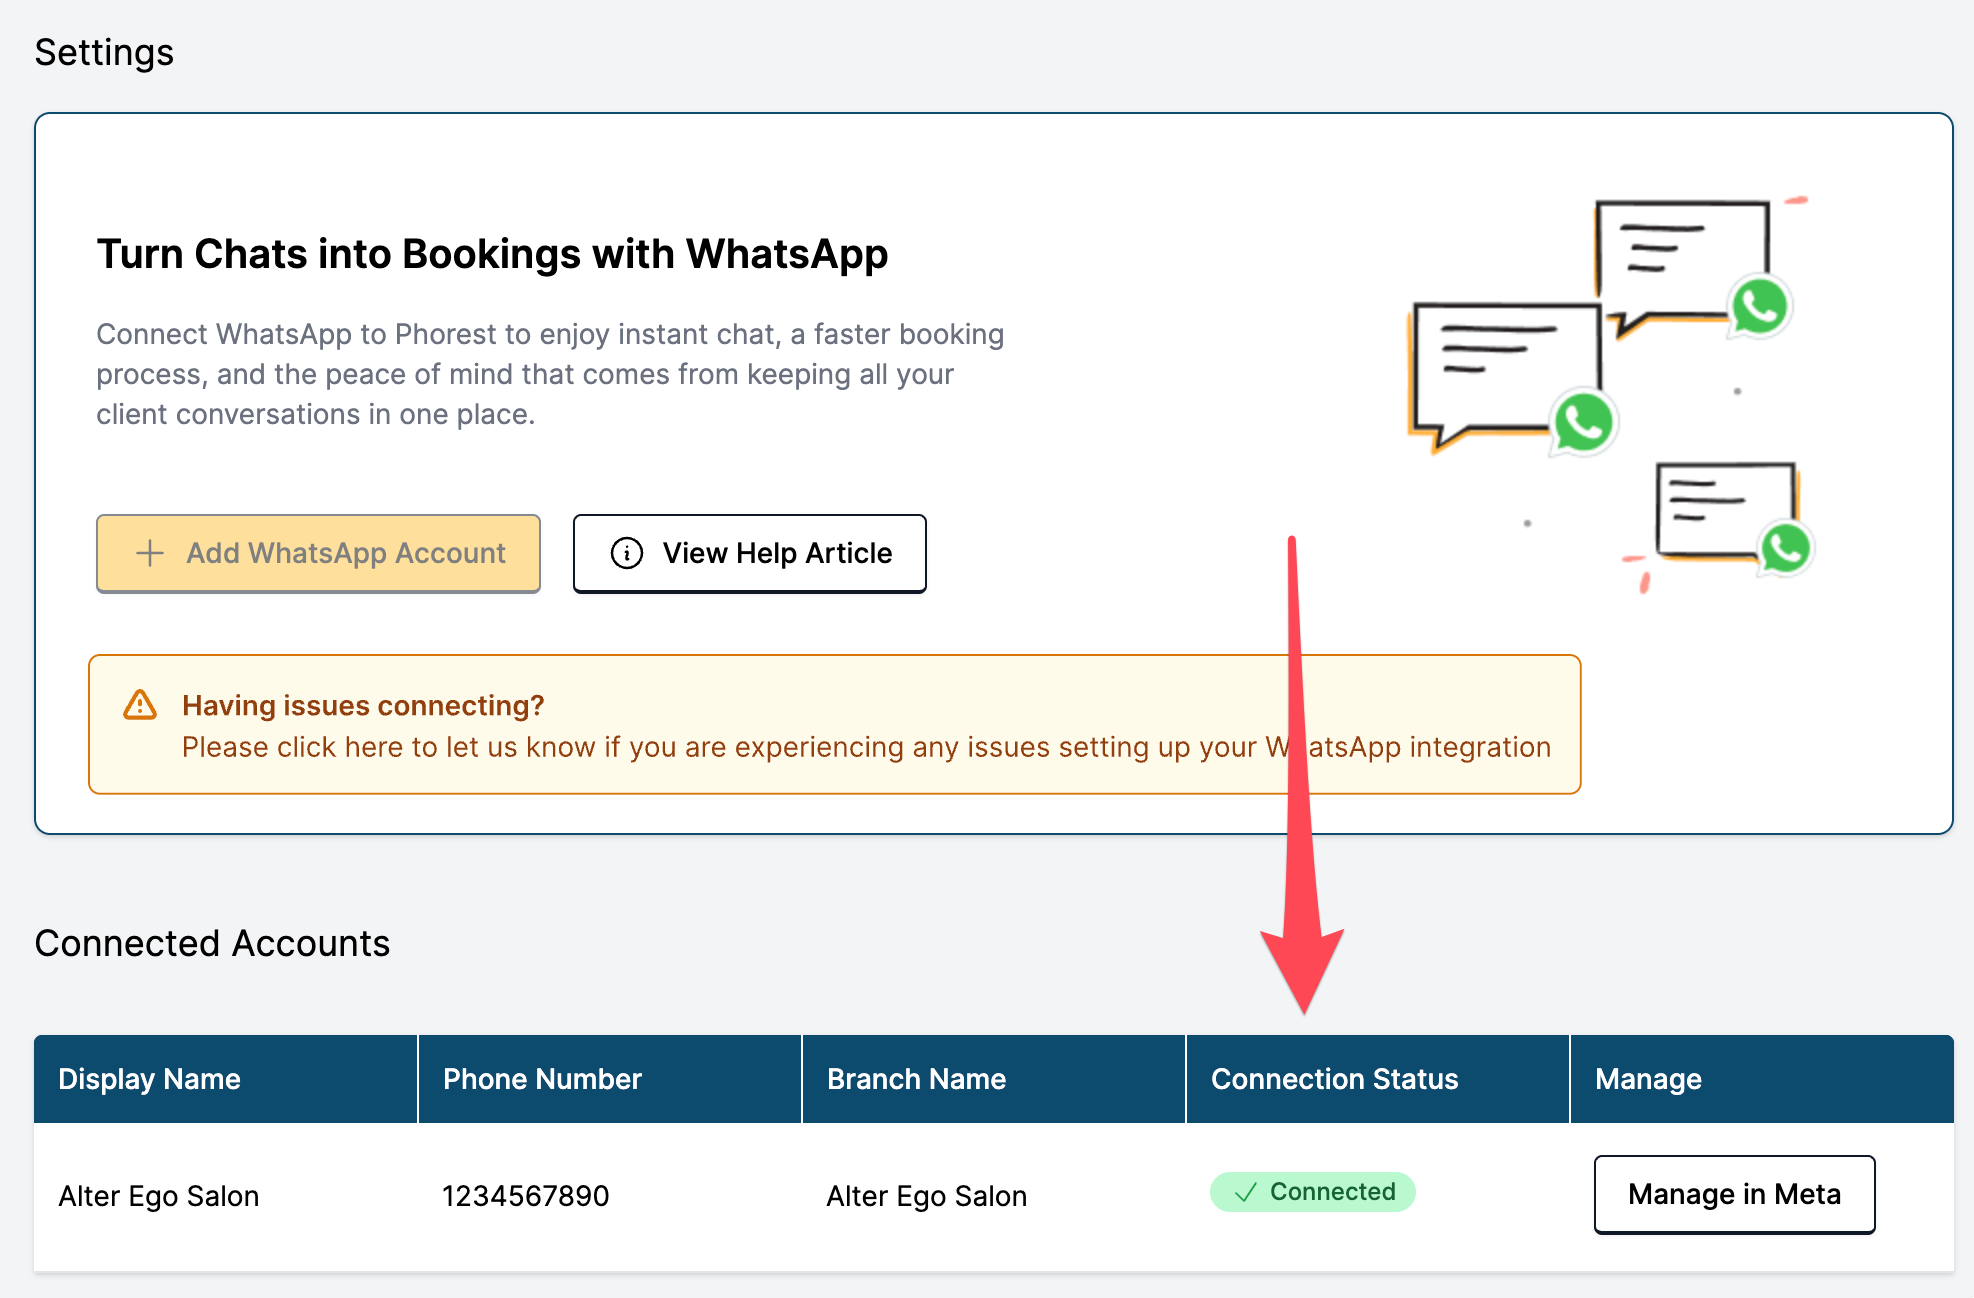The width and height of the screenshot is (1974, 1298).
Task: Click the Connection Status column header
Action: click(x=1334, y=1079)
